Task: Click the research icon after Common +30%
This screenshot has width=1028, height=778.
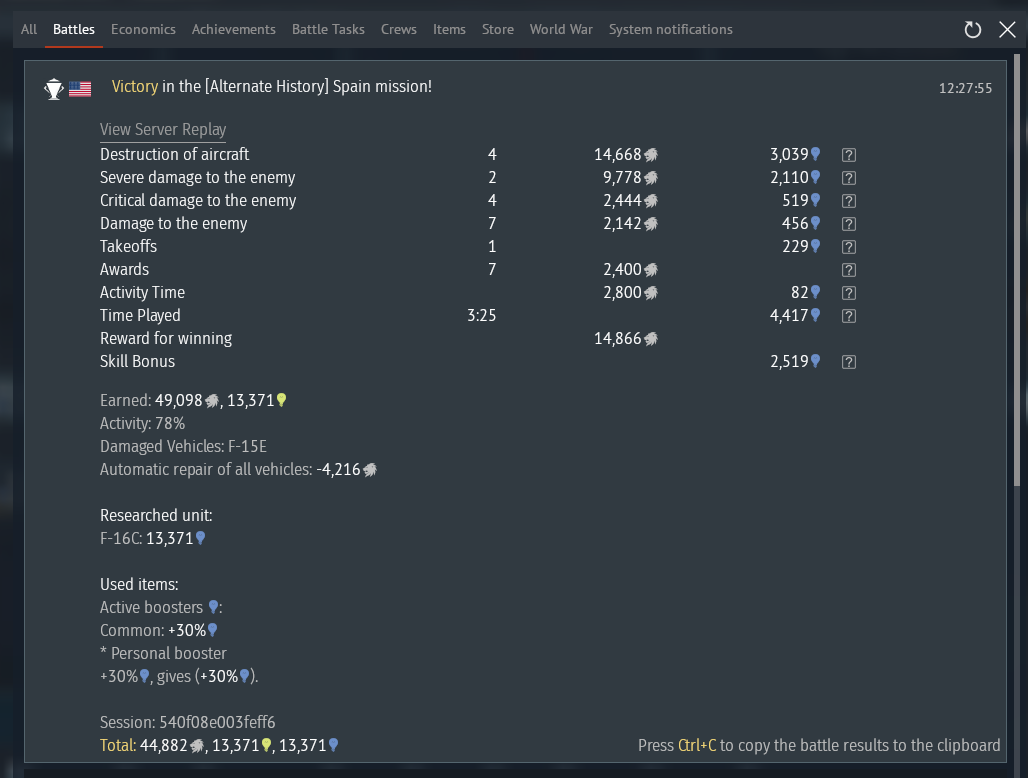Action: (x=212, y=630)
